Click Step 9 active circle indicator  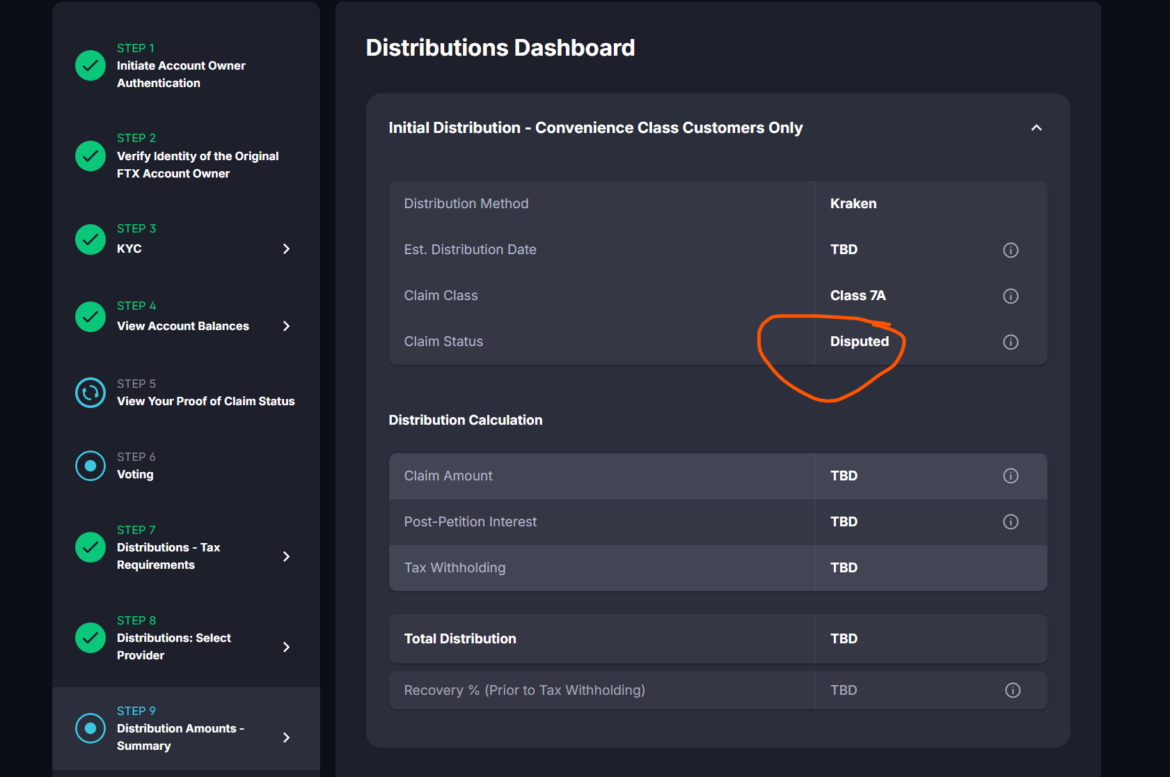90,728
